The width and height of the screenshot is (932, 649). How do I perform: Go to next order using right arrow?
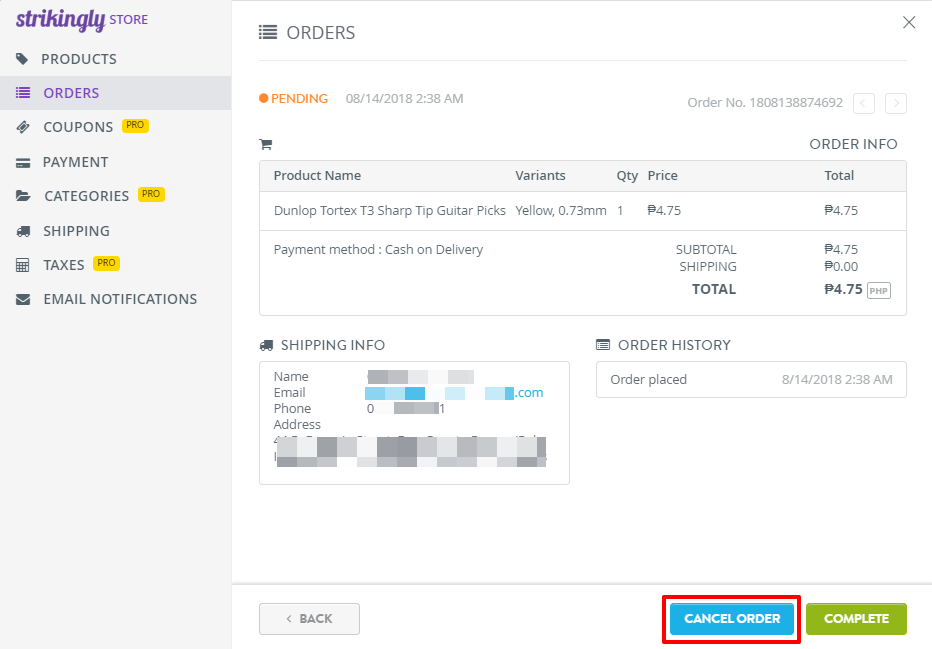[896, 103]
